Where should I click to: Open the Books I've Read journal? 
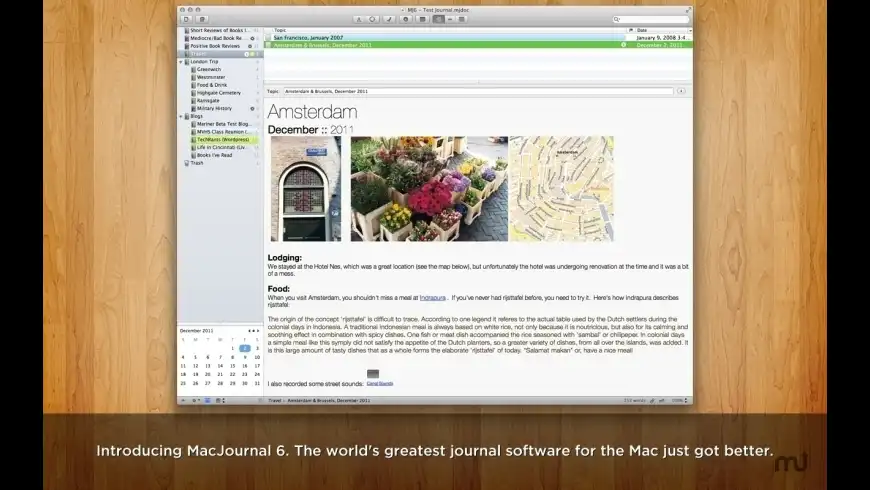click(214, 155)
